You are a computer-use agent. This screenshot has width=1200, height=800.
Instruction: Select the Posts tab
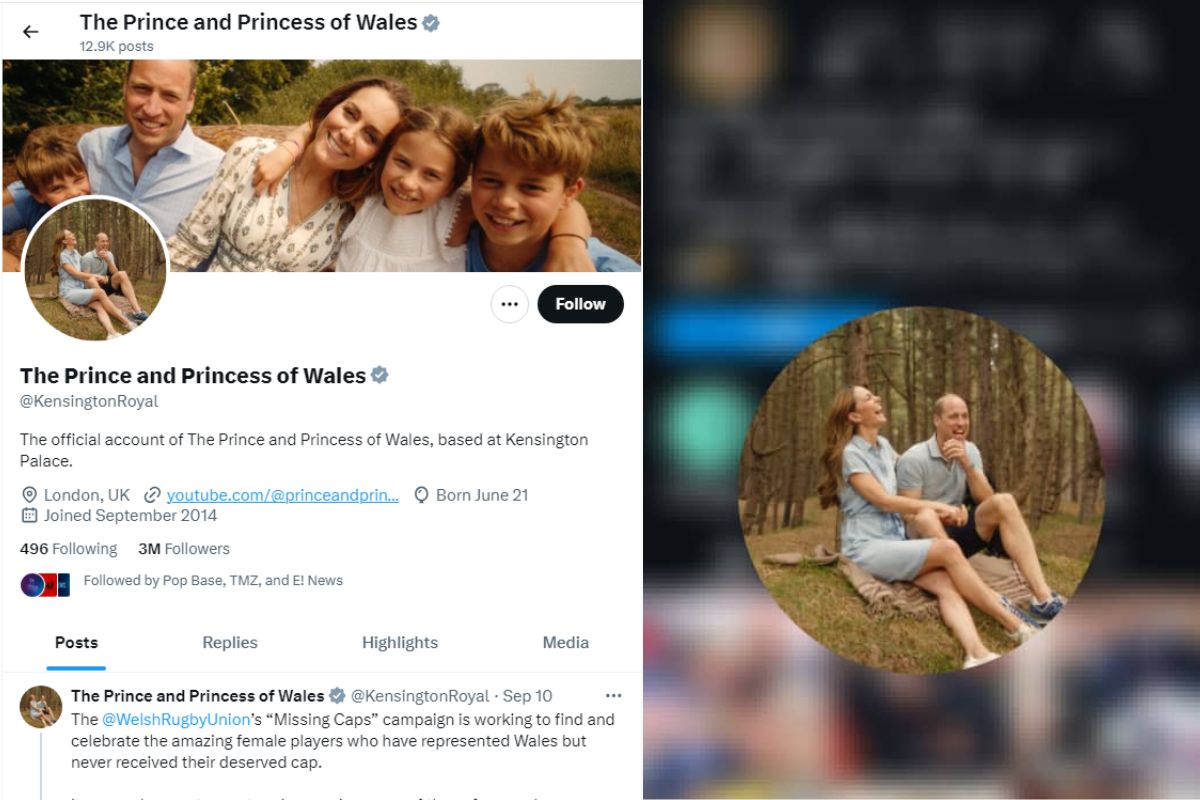pos(76,643)
